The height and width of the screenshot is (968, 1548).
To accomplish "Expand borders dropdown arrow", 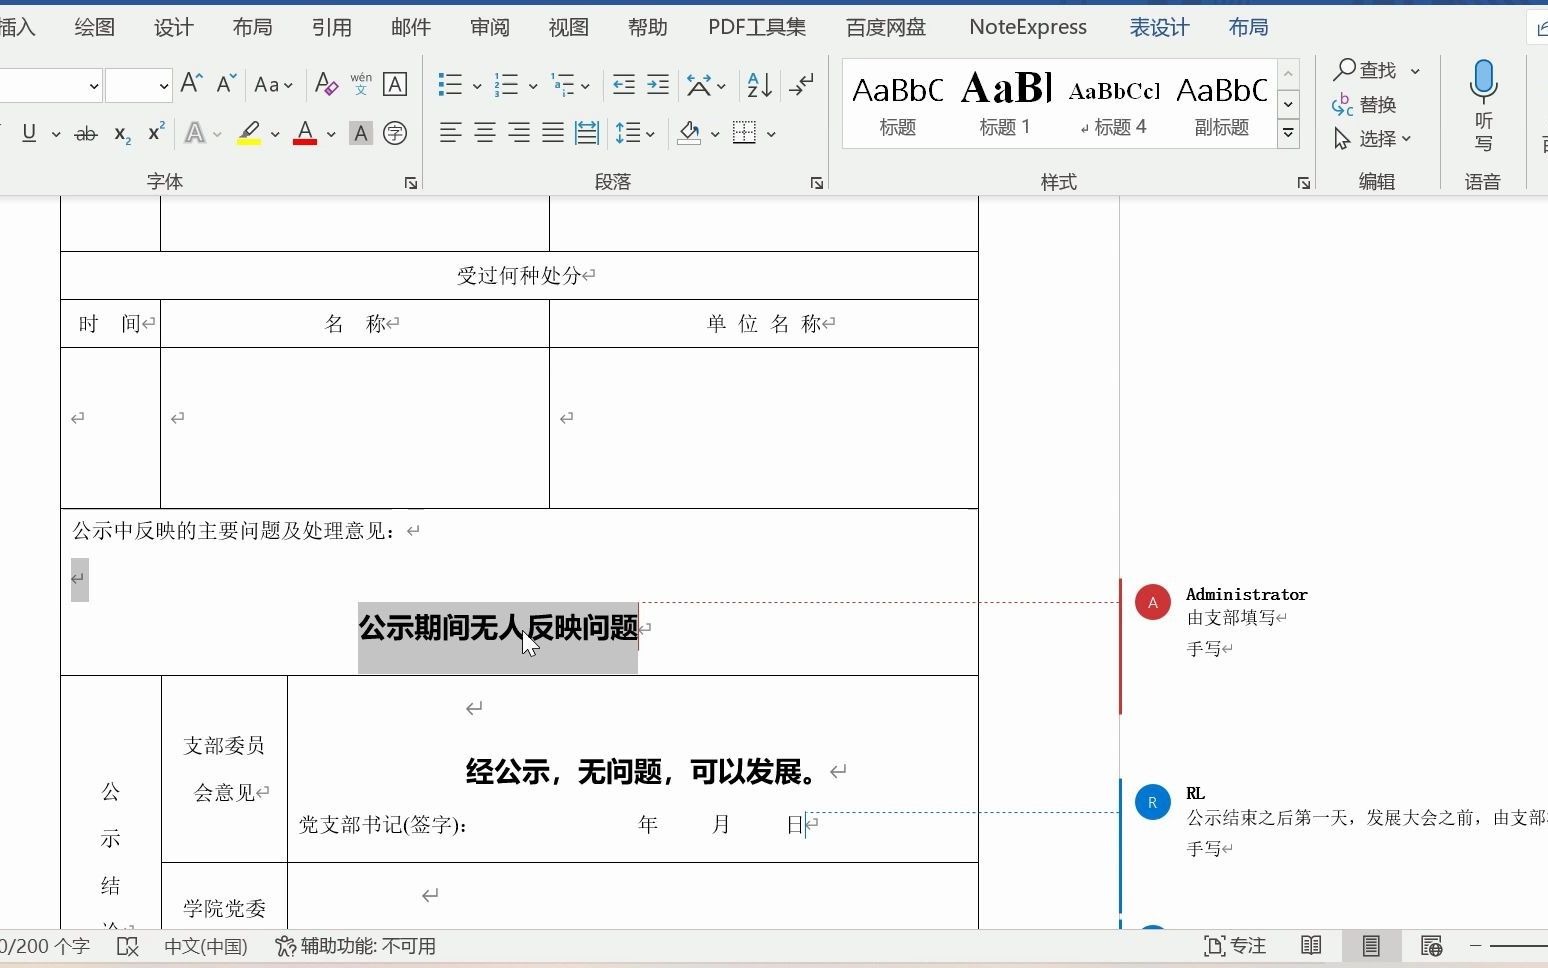I will (x=771, y=134).
